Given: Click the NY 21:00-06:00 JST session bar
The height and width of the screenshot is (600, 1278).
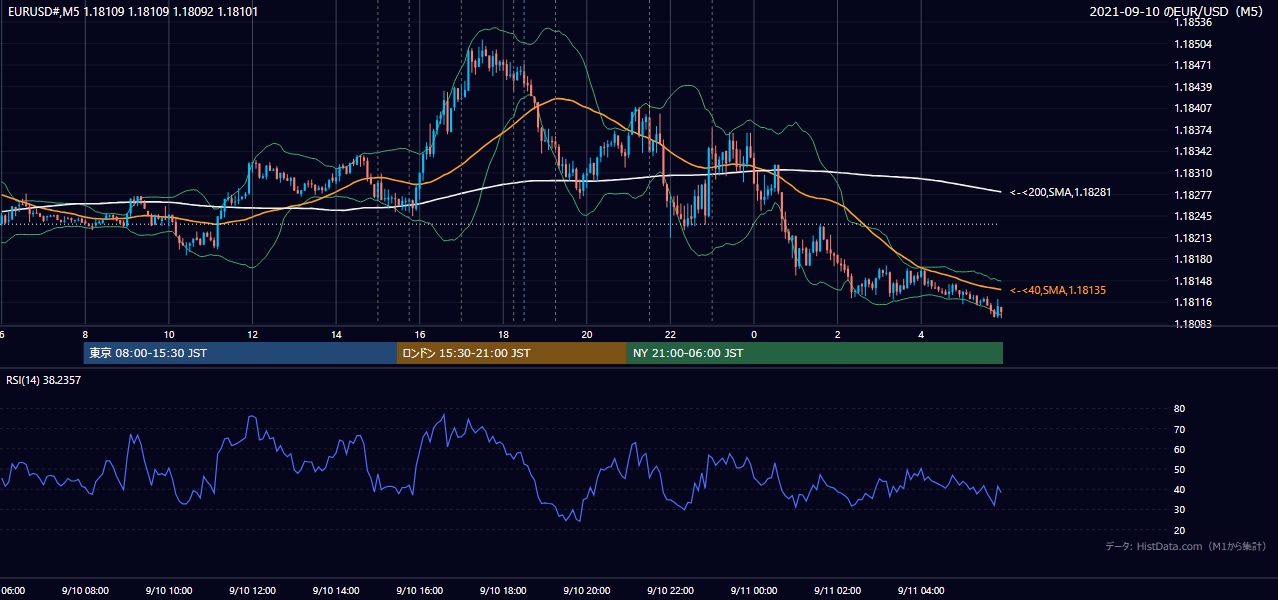Looking at the screenshot, I should click(815, 353).
